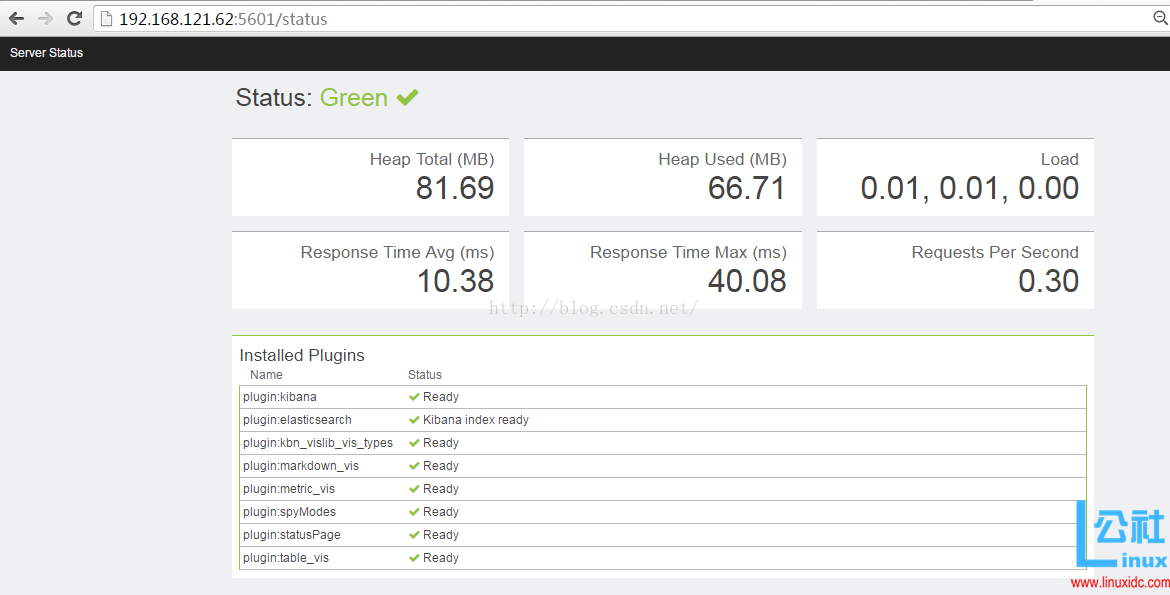
Task: Click the checkmark icon for plugin:elasticsearch
Action: tap(414, 420)
